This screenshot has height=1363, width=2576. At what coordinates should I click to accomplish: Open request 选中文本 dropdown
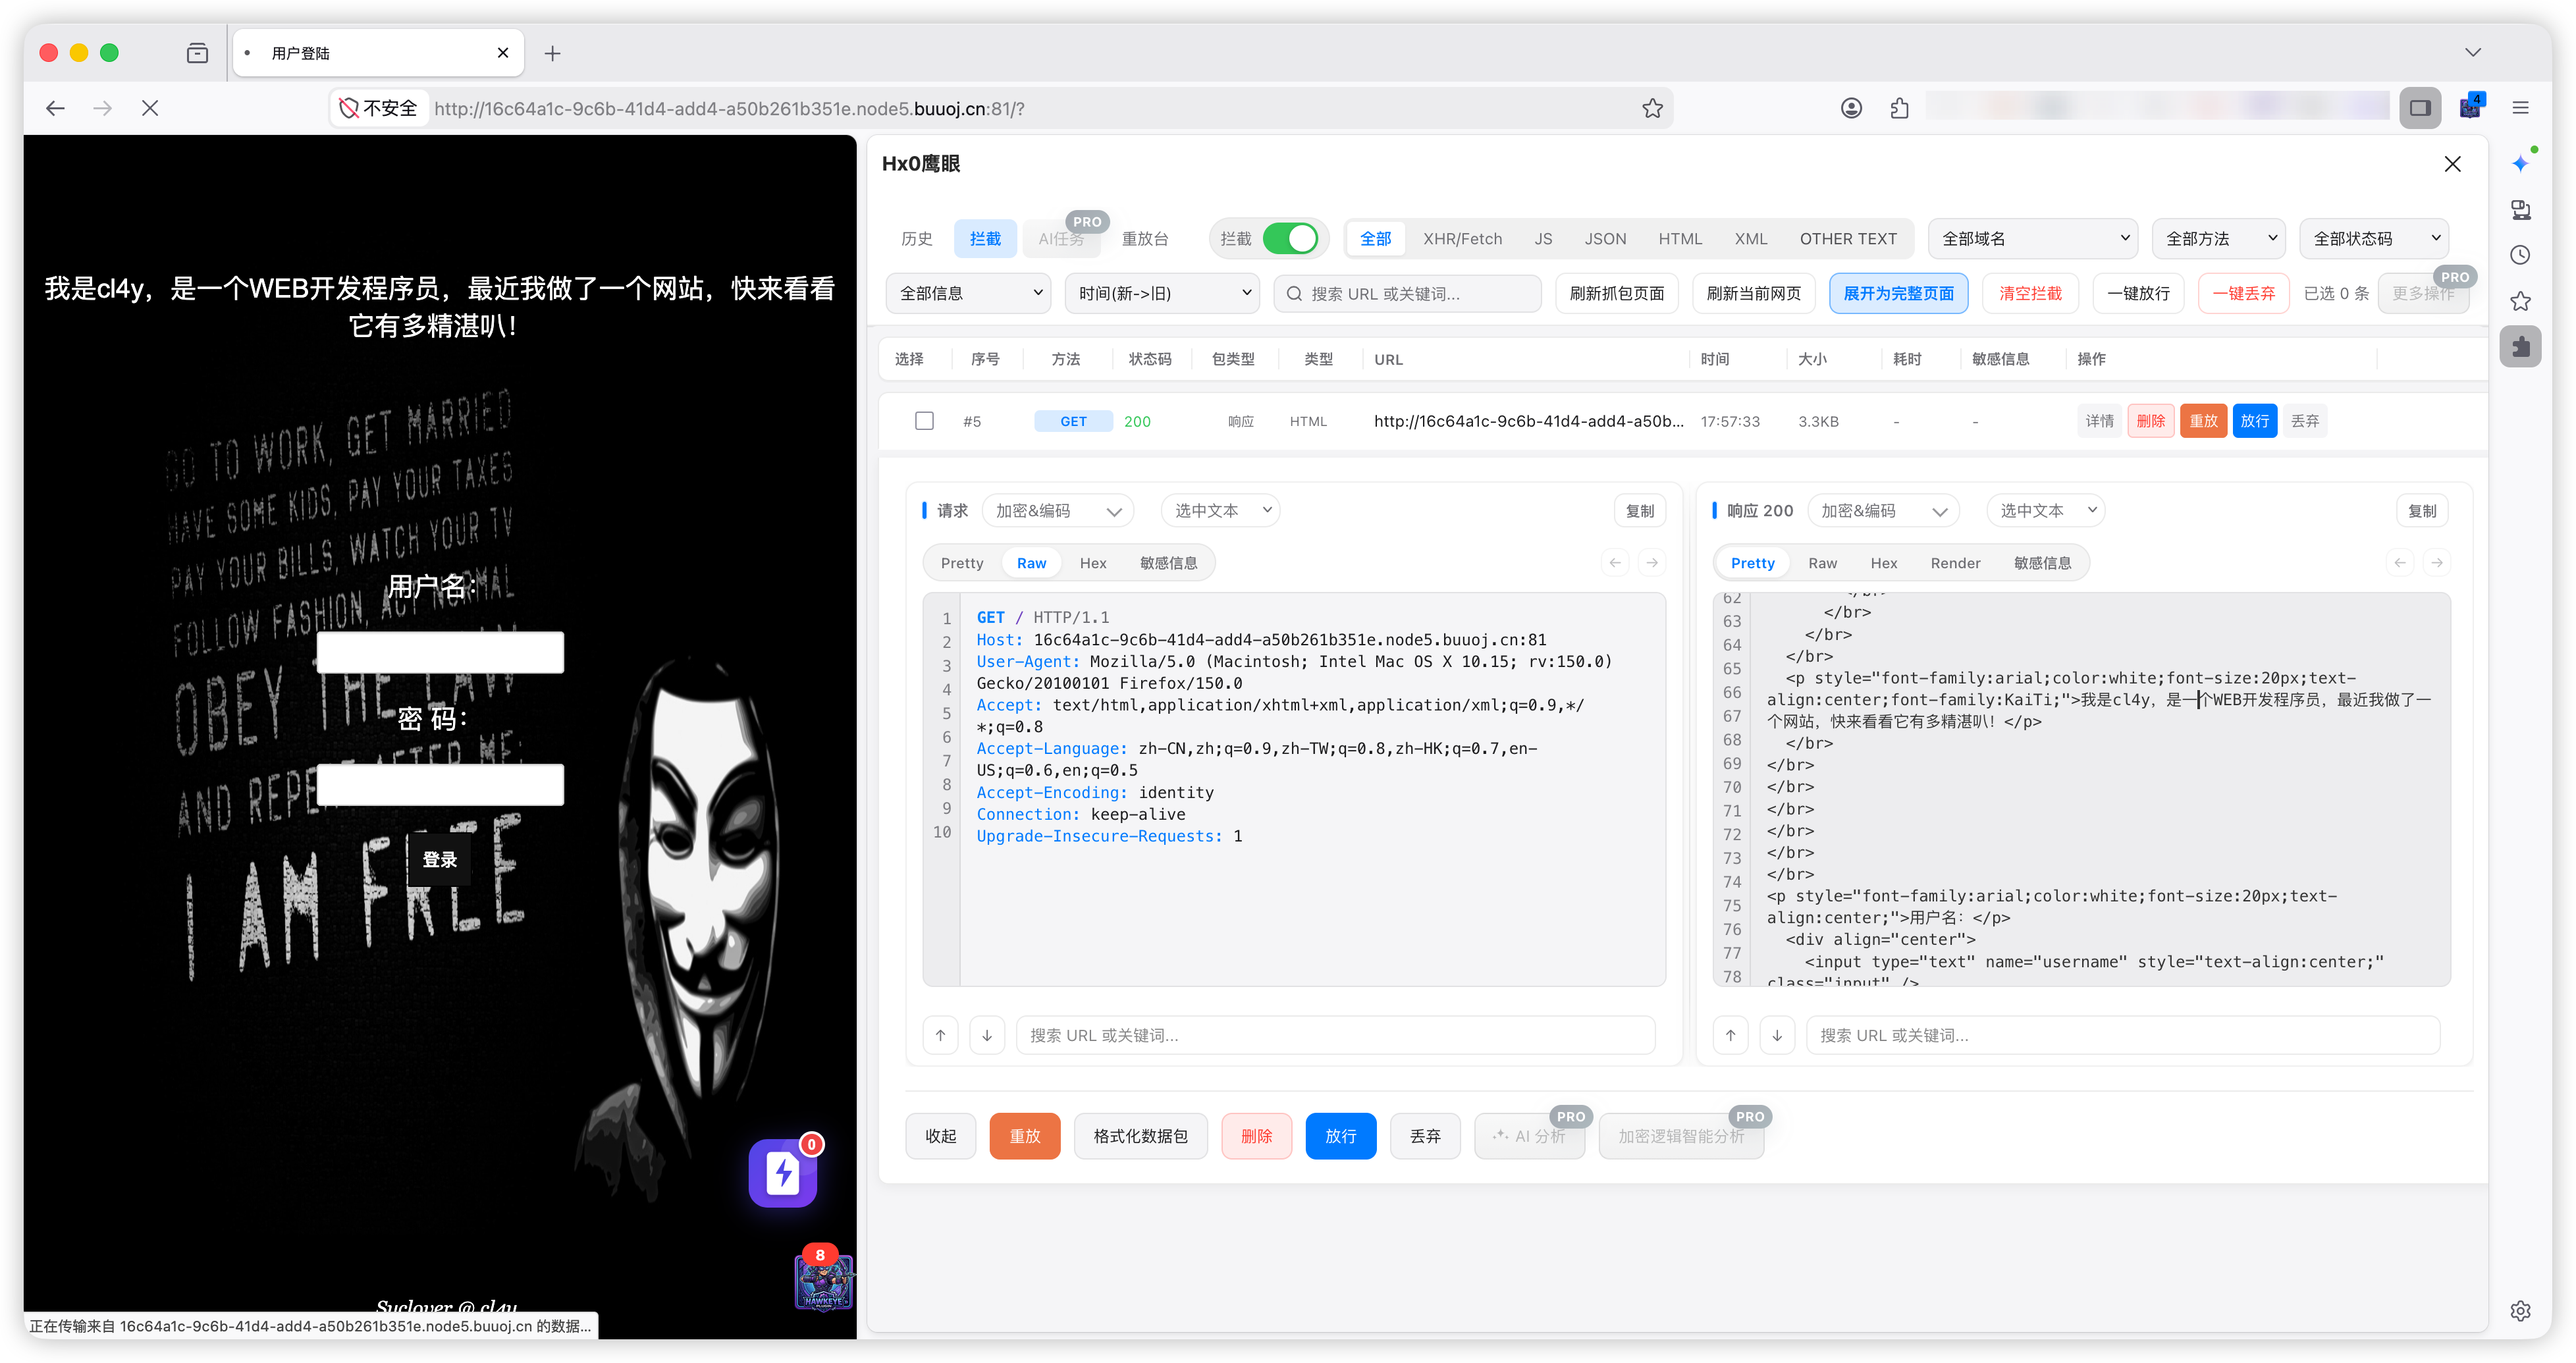point(1220,511)
